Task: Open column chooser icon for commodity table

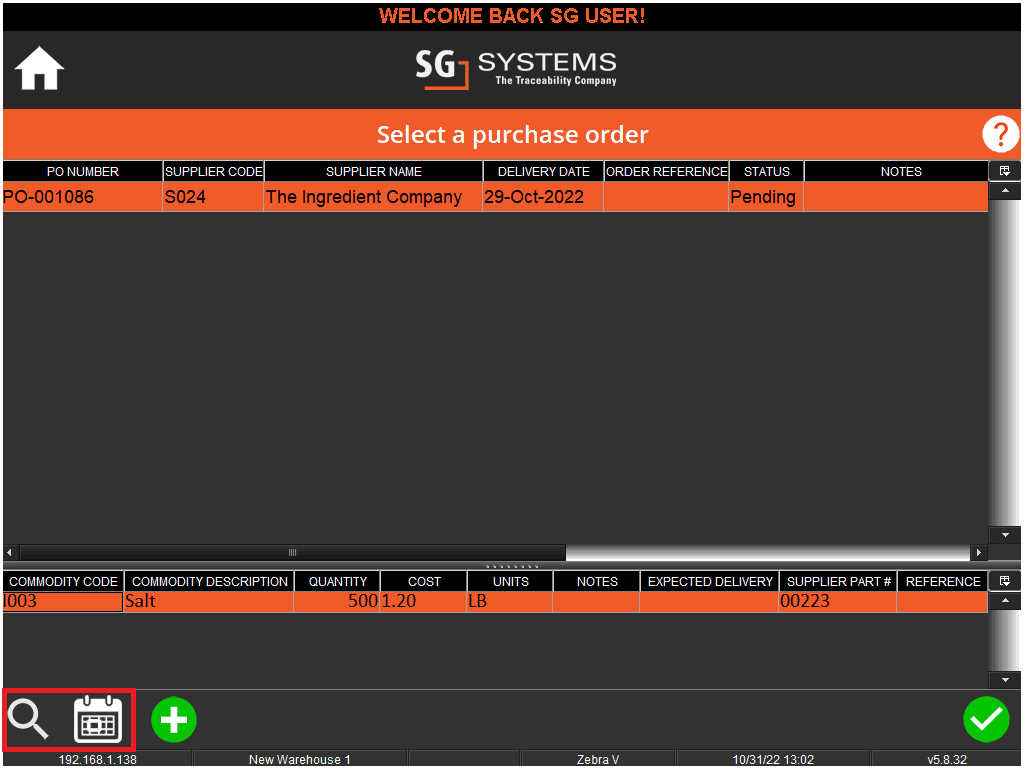Action: (x=1005, y=581)
